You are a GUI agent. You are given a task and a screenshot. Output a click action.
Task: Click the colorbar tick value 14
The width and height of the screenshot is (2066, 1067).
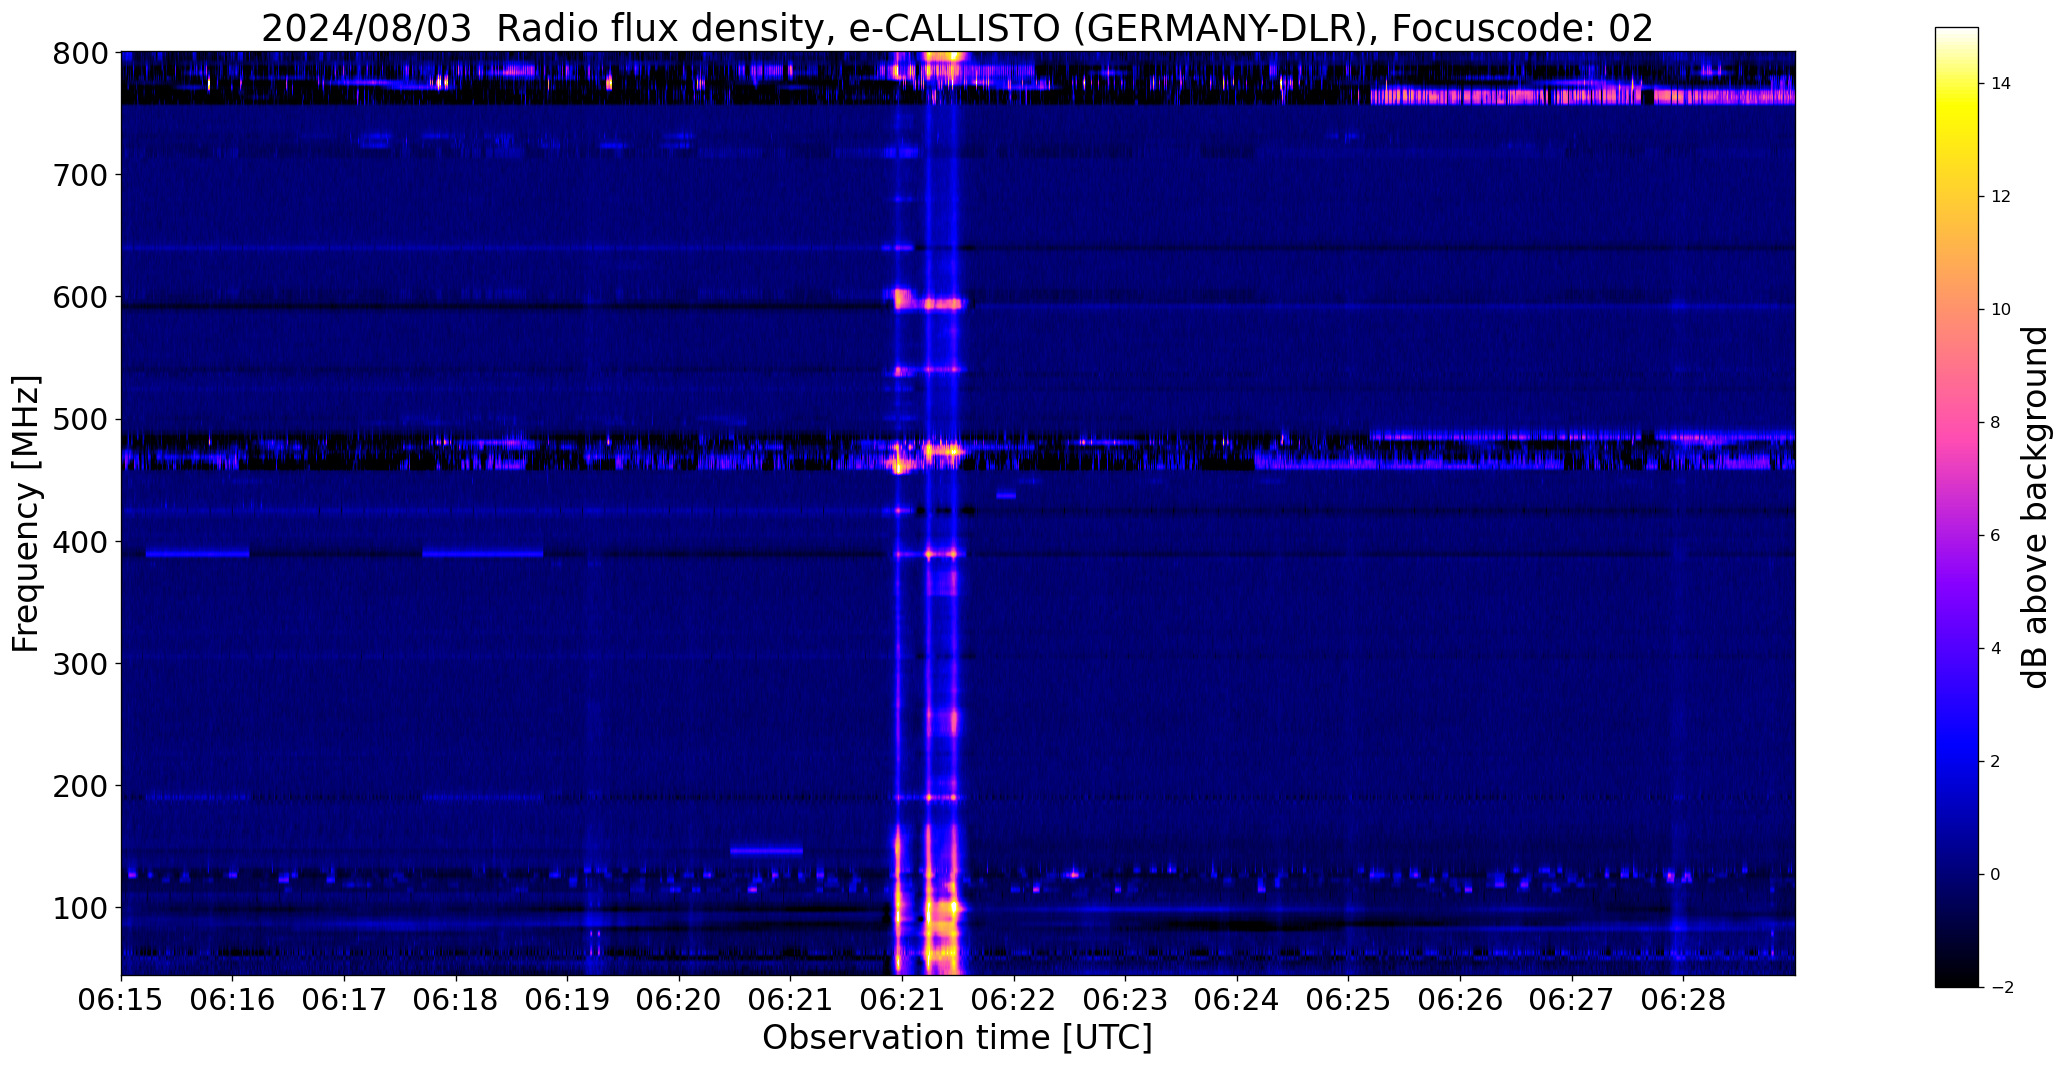(x=2000, y=84)
